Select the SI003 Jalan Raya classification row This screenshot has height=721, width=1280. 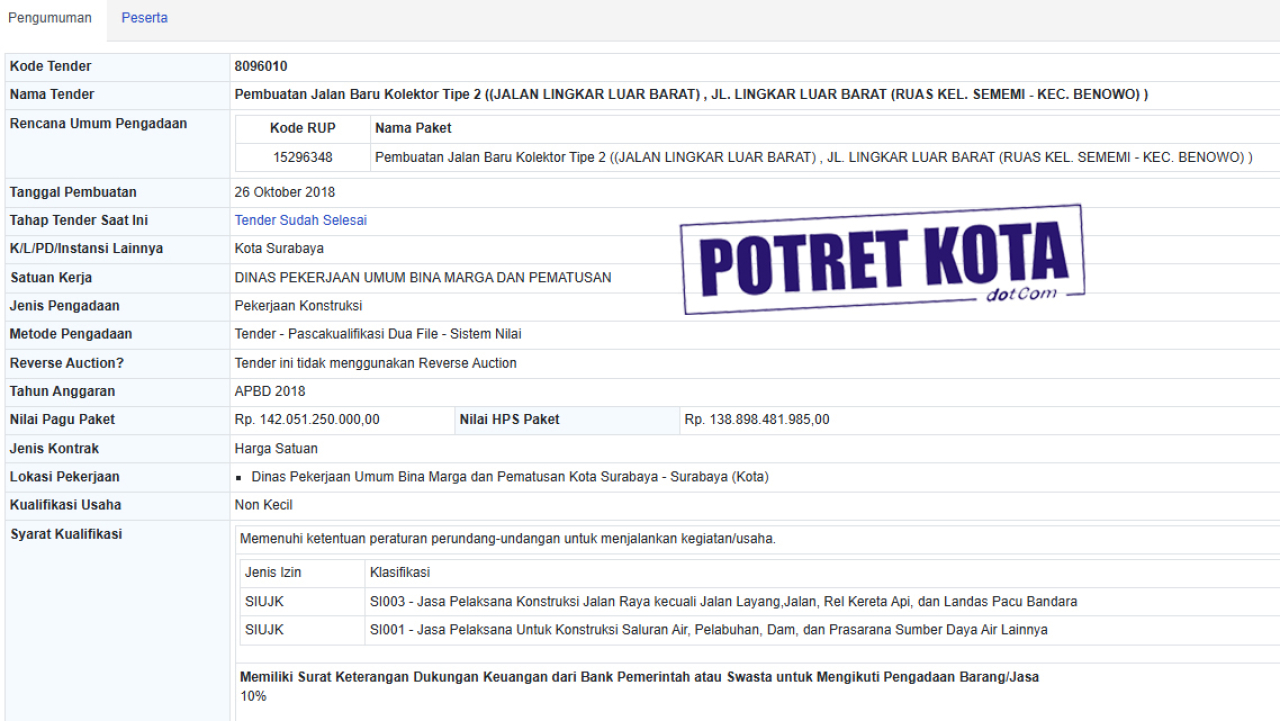pos(723,602)
